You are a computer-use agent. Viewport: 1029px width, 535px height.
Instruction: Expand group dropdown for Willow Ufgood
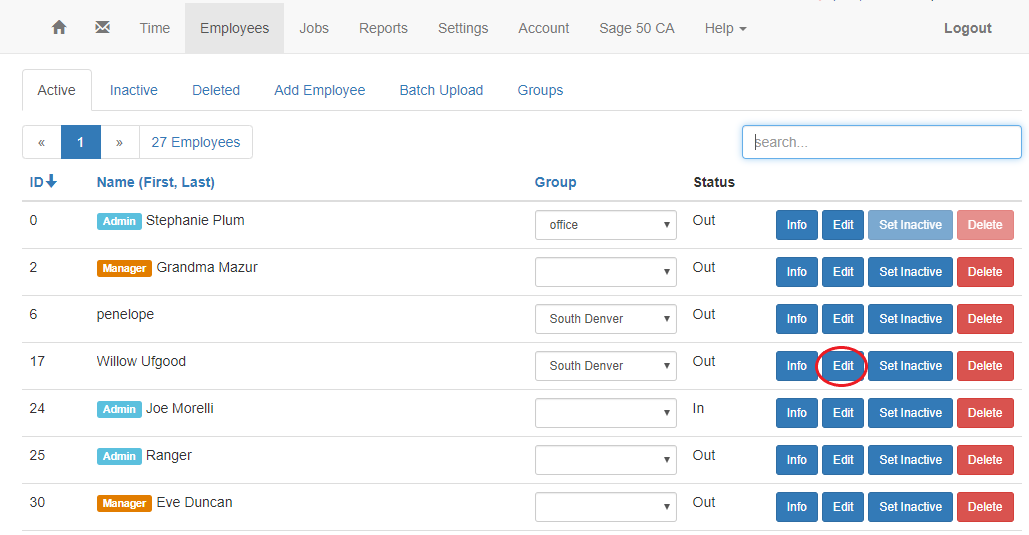point(605,366)
